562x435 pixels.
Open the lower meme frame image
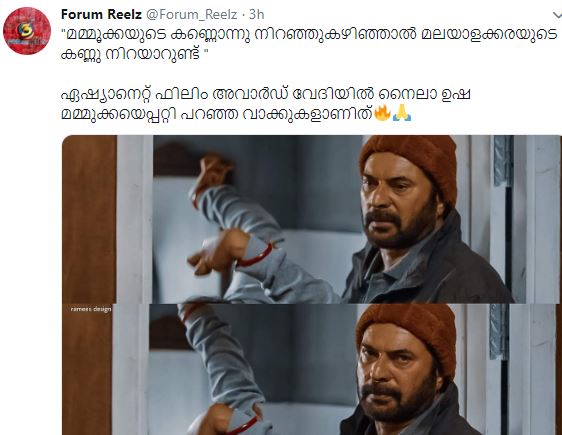click(312, 369)
